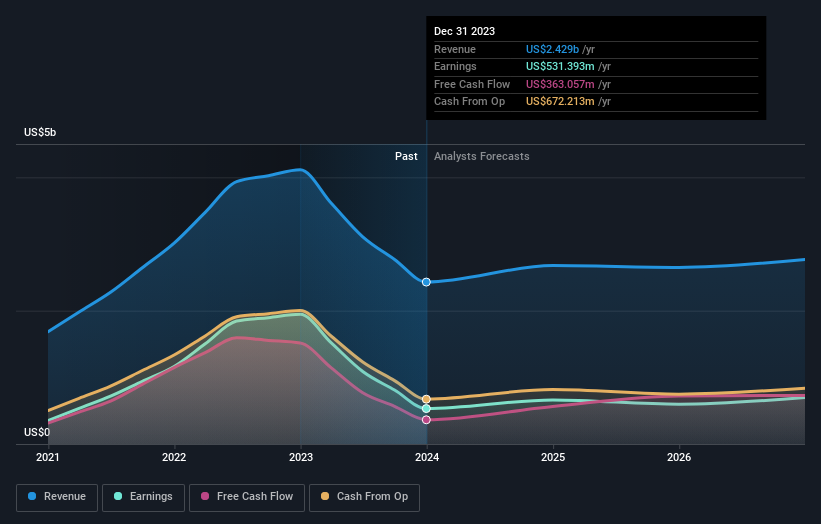This screenshot has height=524, width=821.
Task: Click the Free Cash Flow label in tooltip
Action: pyautogui.click(x=472, y=84)
